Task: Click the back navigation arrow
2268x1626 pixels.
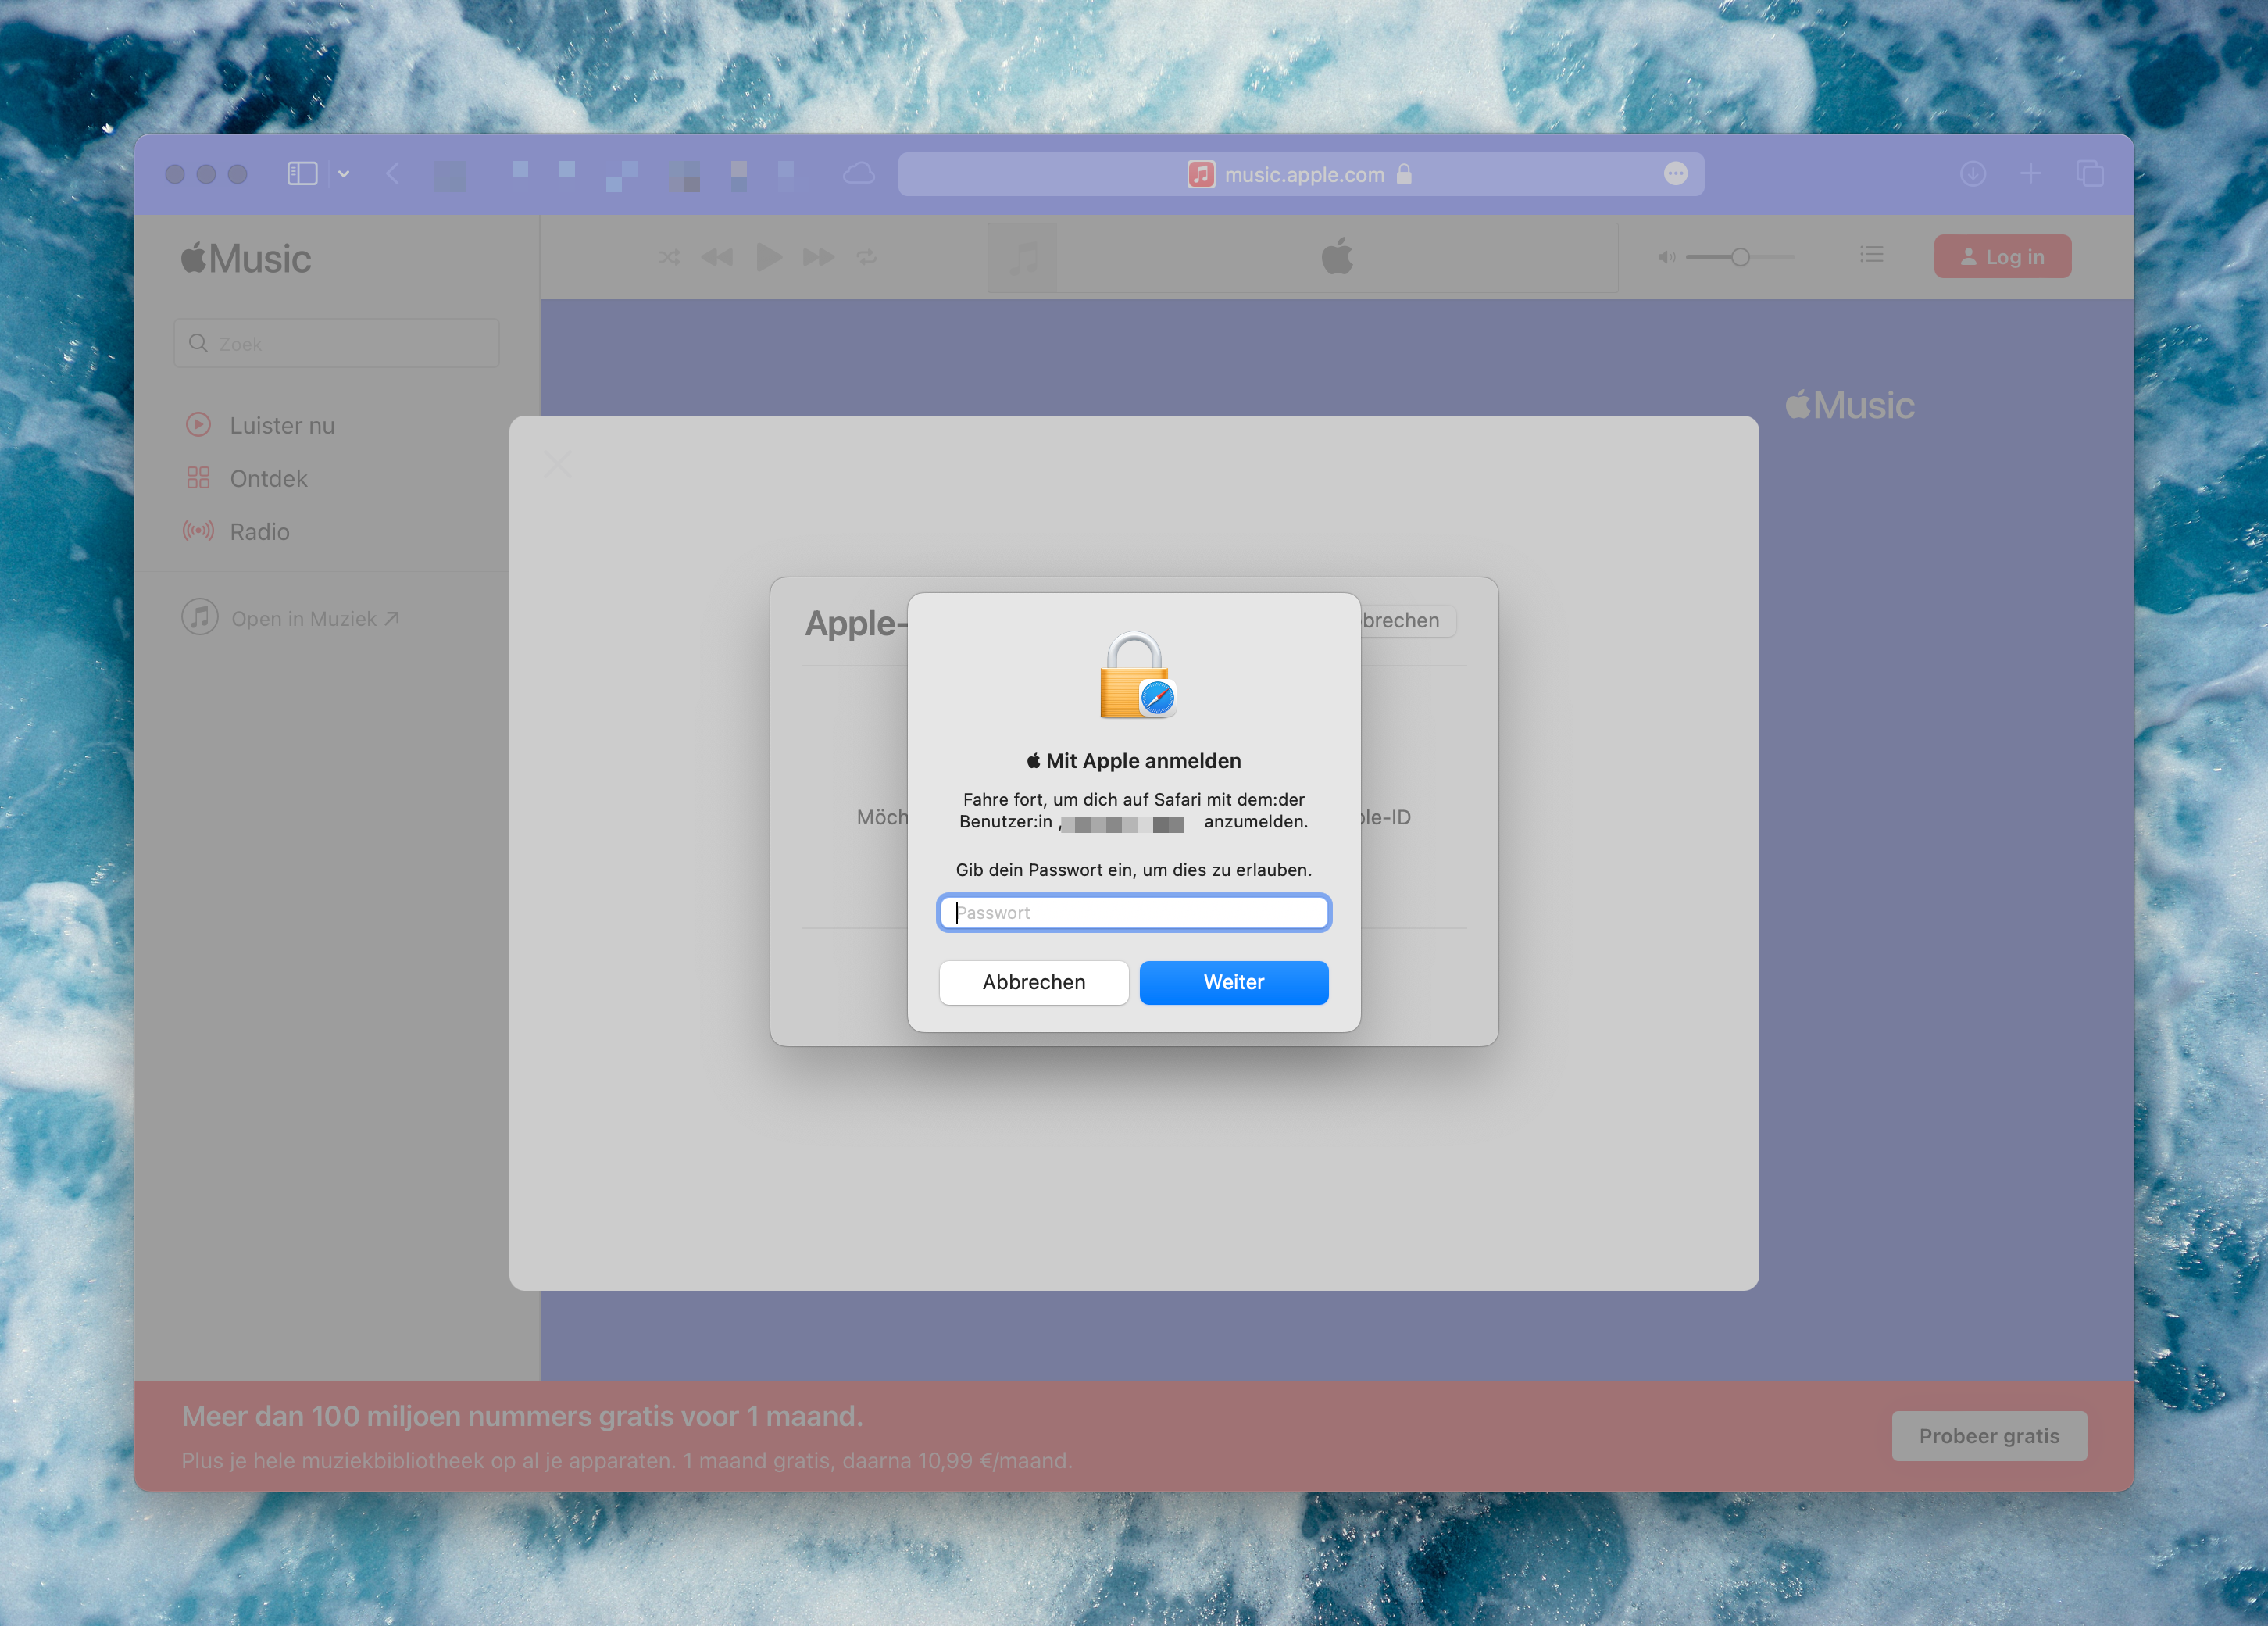Action: 393,173
